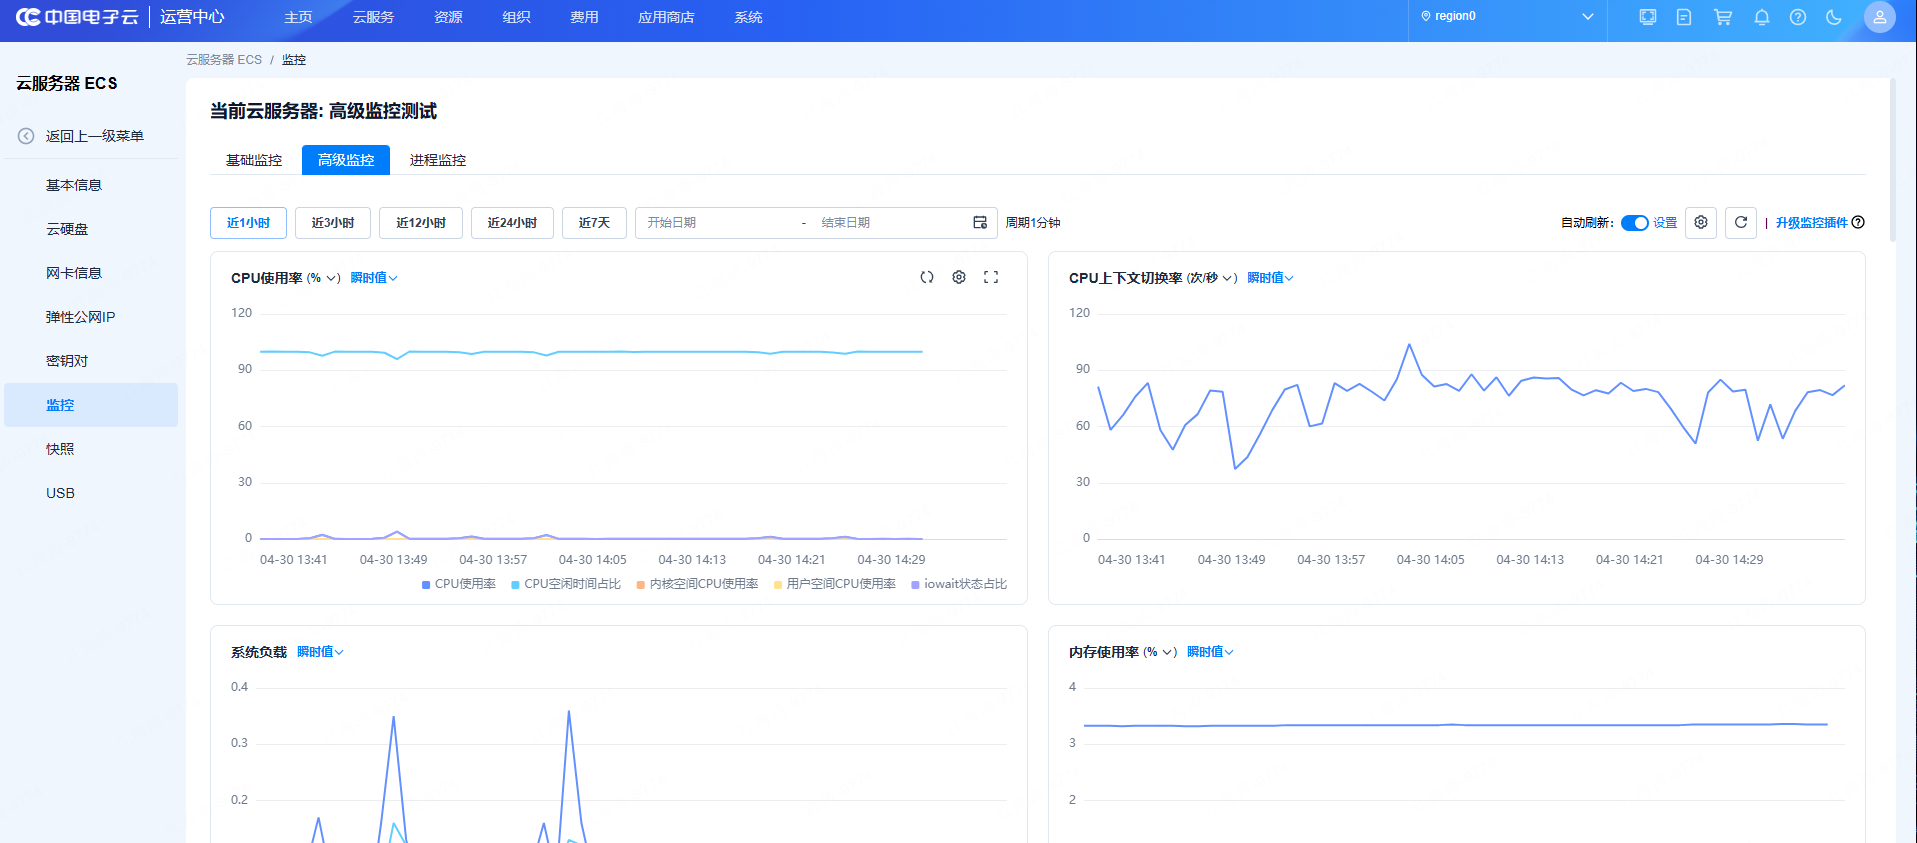Expand CPU usage chart to fullscreen

tap(990, 277)
